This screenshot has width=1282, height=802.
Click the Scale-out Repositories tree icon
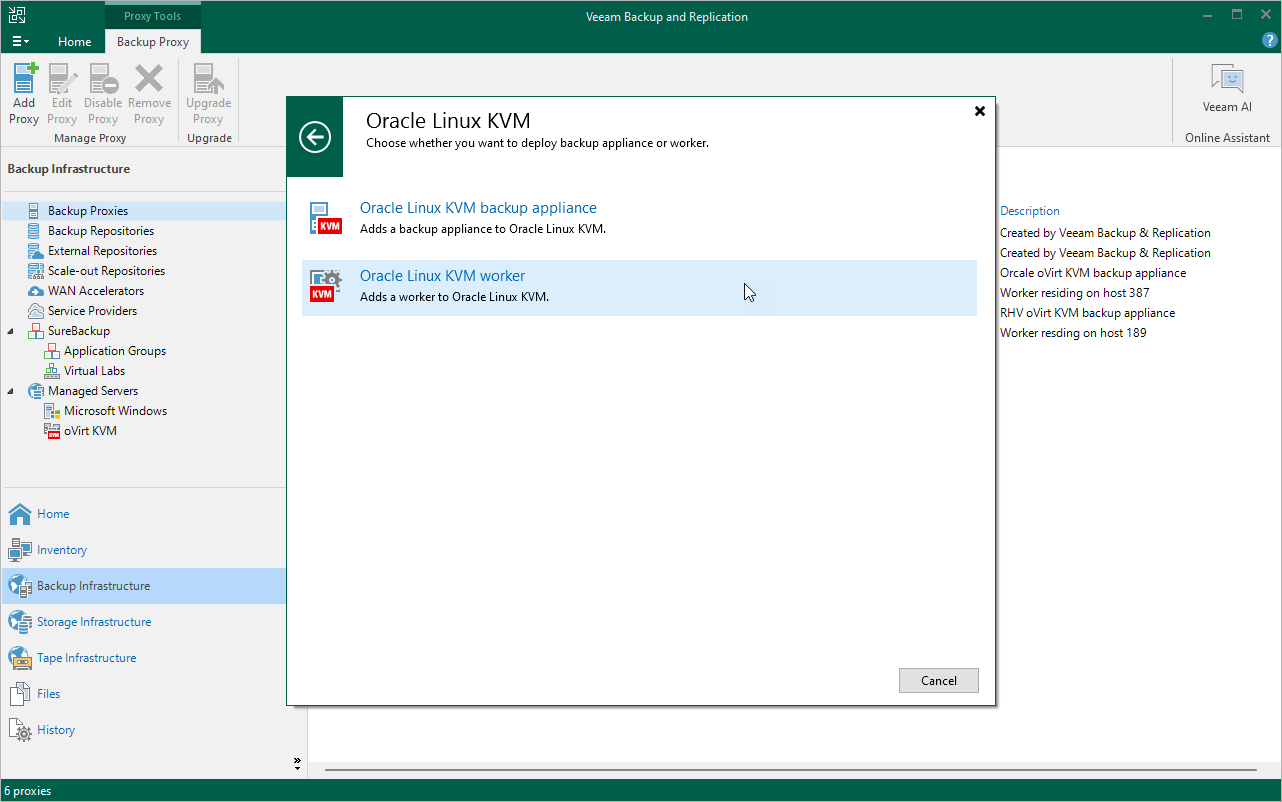pos(35,271)
